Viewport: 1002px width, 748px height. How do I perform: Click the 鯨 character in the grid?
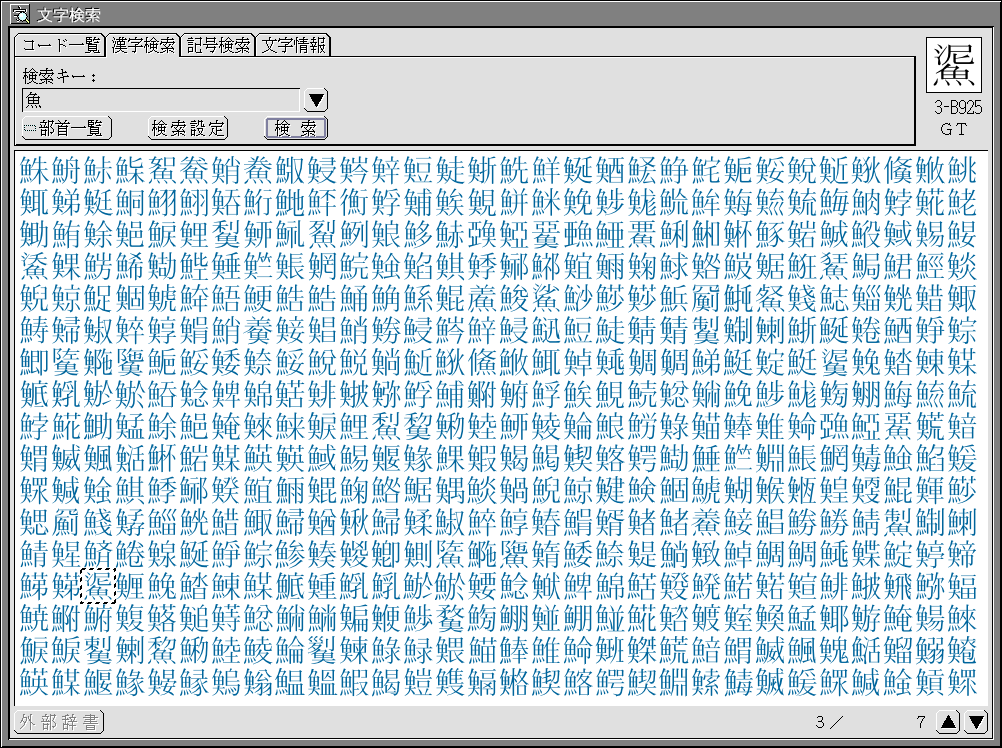(x=65, y=296)
